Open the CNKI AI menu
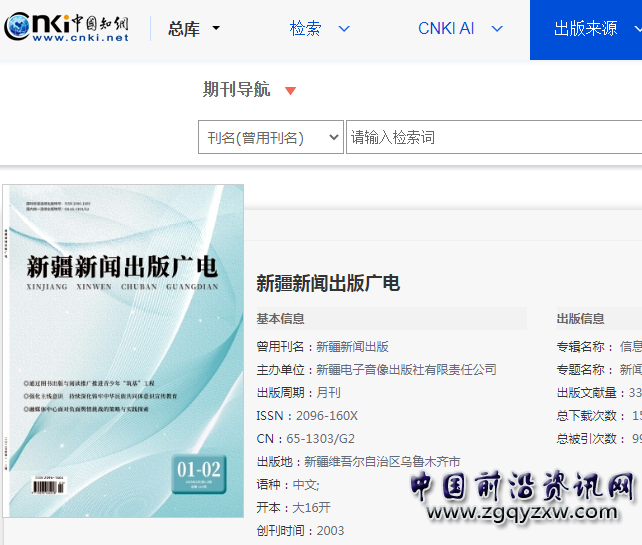The width and height of the screenshot is (642, 545). point(446,29)
